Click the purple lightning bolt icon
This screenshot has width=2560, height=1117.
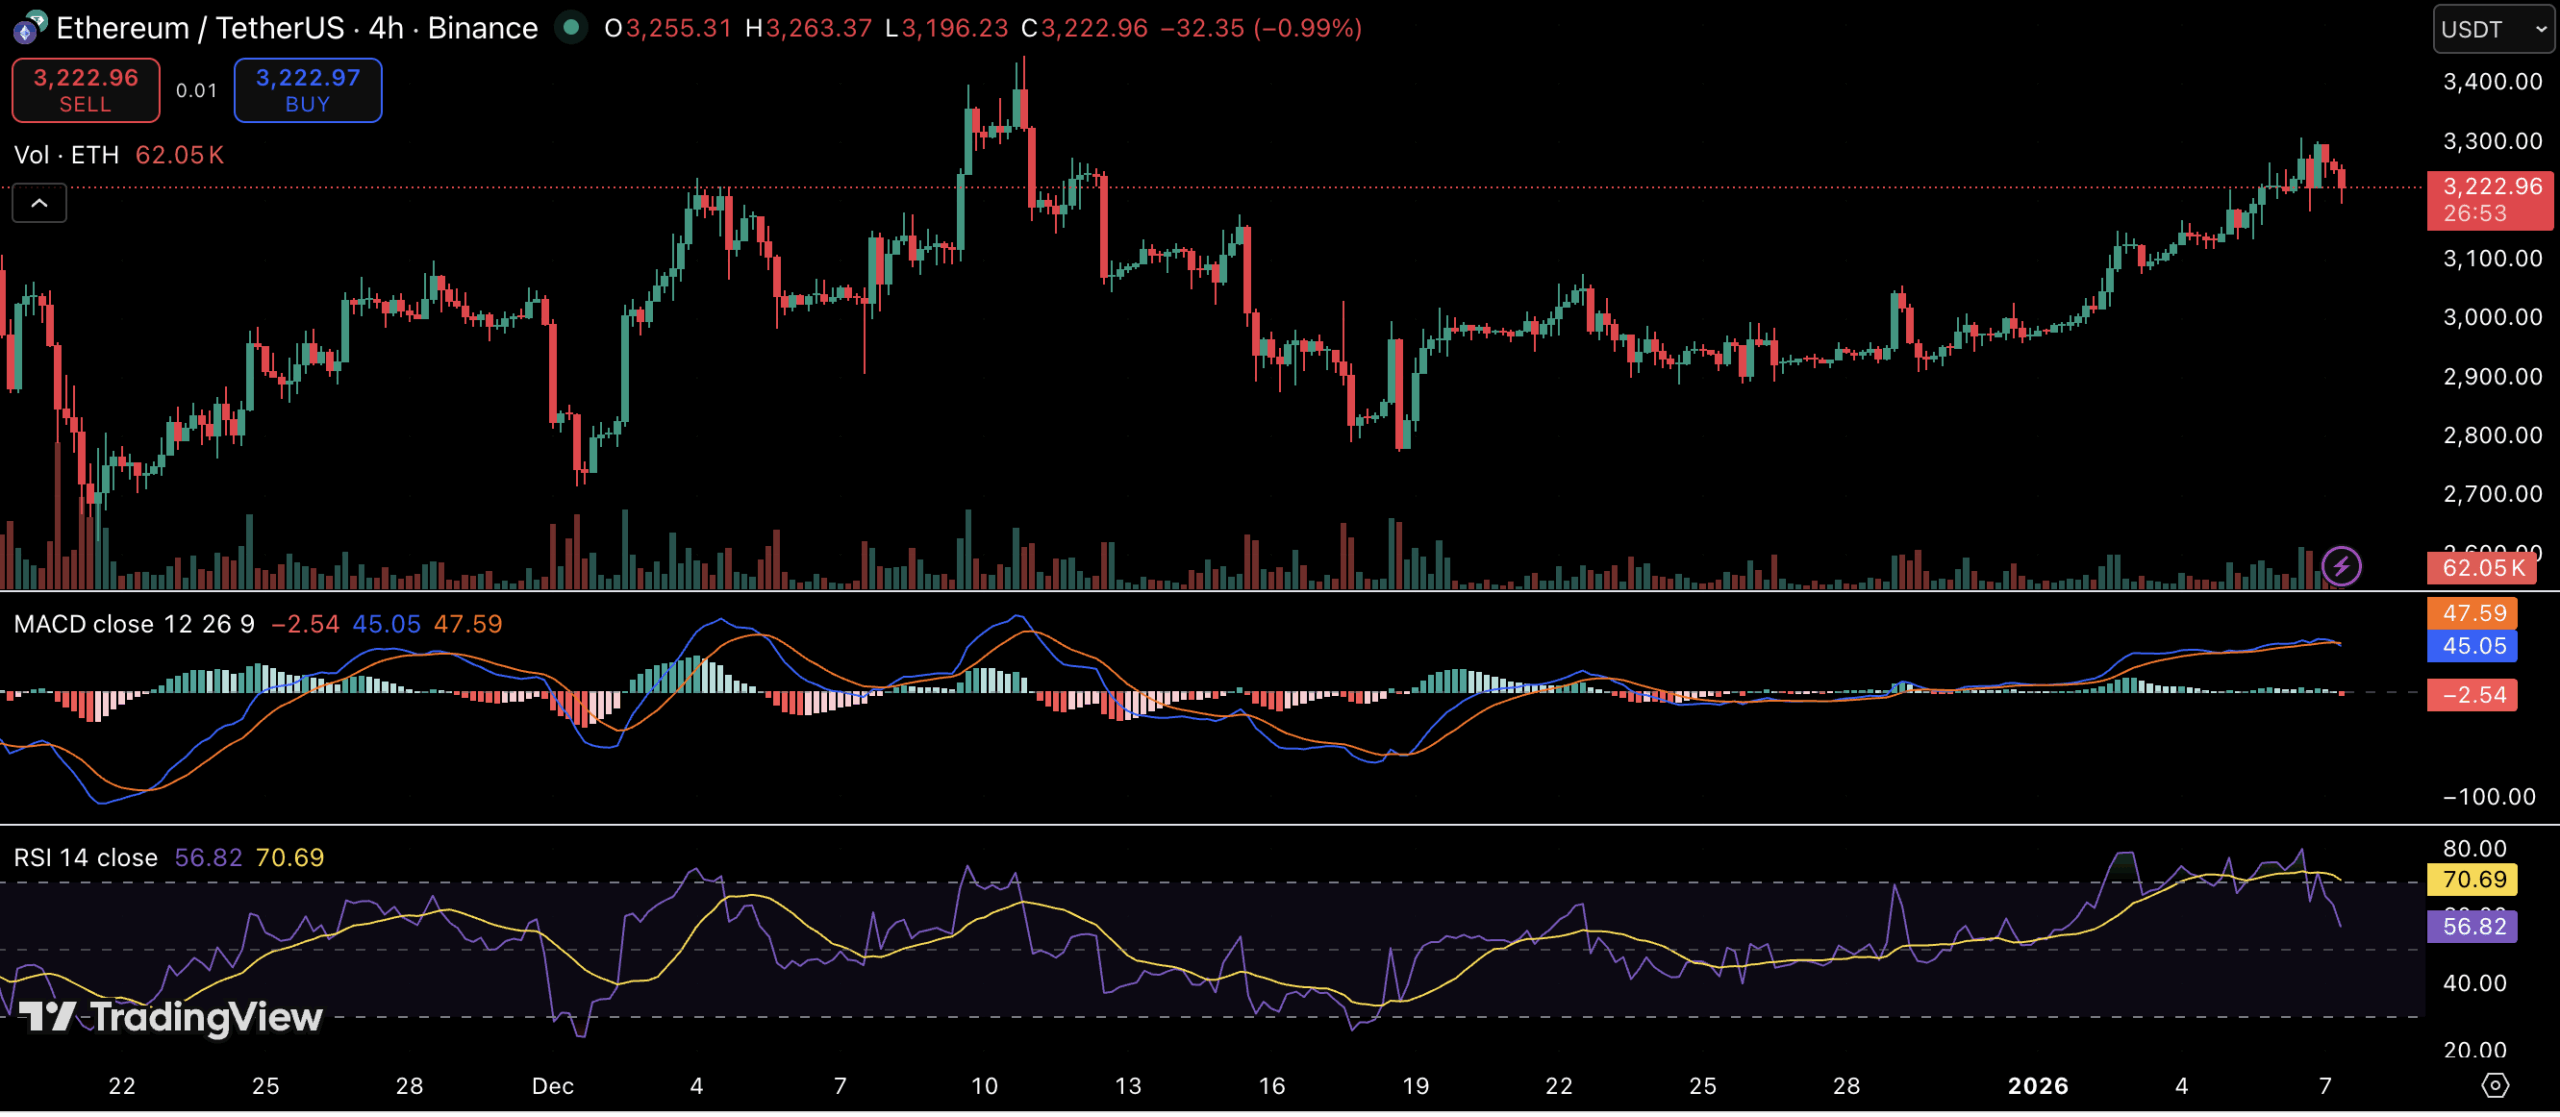[x=2341, y=567]
